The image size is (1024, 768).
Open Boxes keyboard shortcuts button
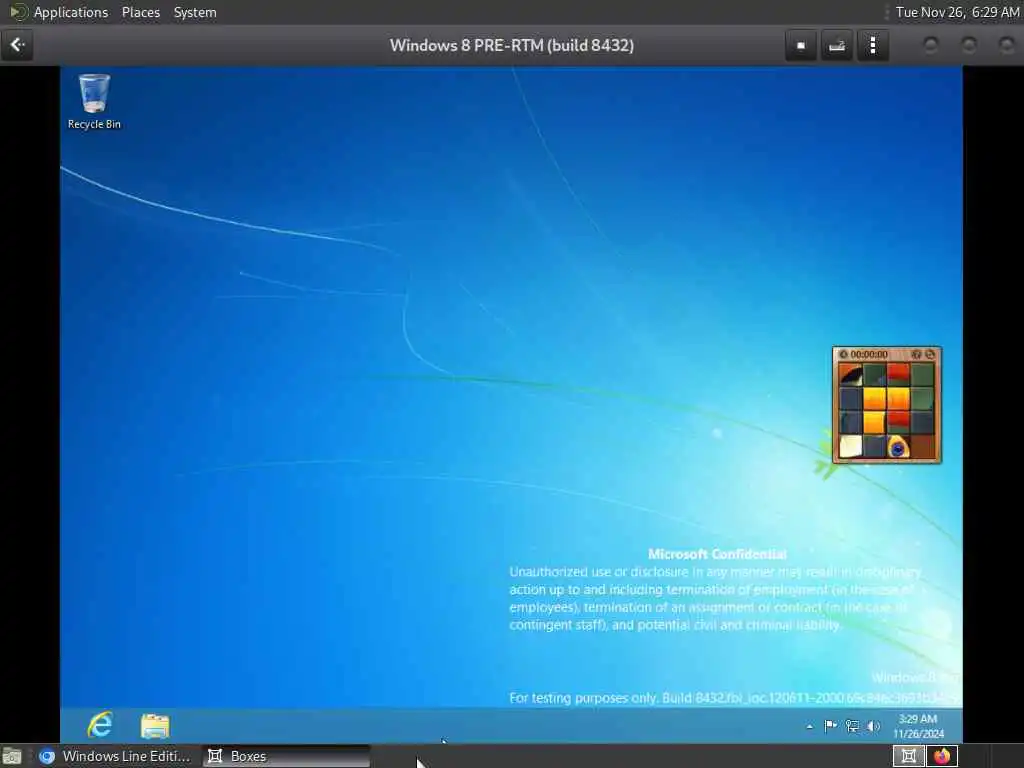coord(837,46)
